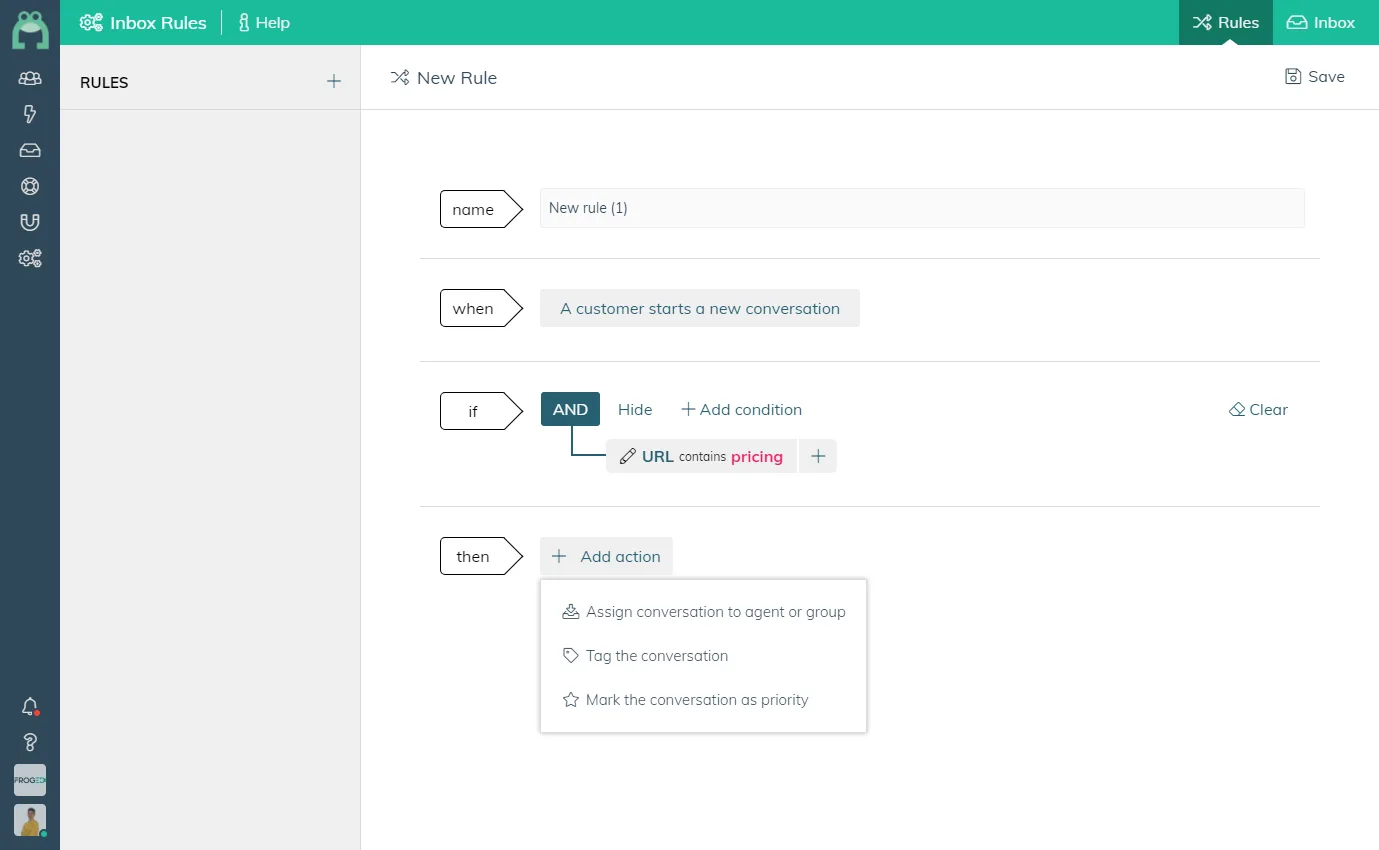Image resolution: width=1379 pixels, height=850 pixels.
Task: Toggle the AND operator button
Action: point(570,409)
